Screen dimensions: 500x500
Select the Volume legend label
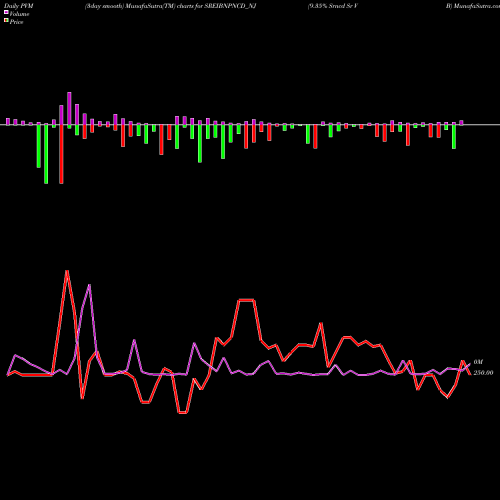[19, 14]
